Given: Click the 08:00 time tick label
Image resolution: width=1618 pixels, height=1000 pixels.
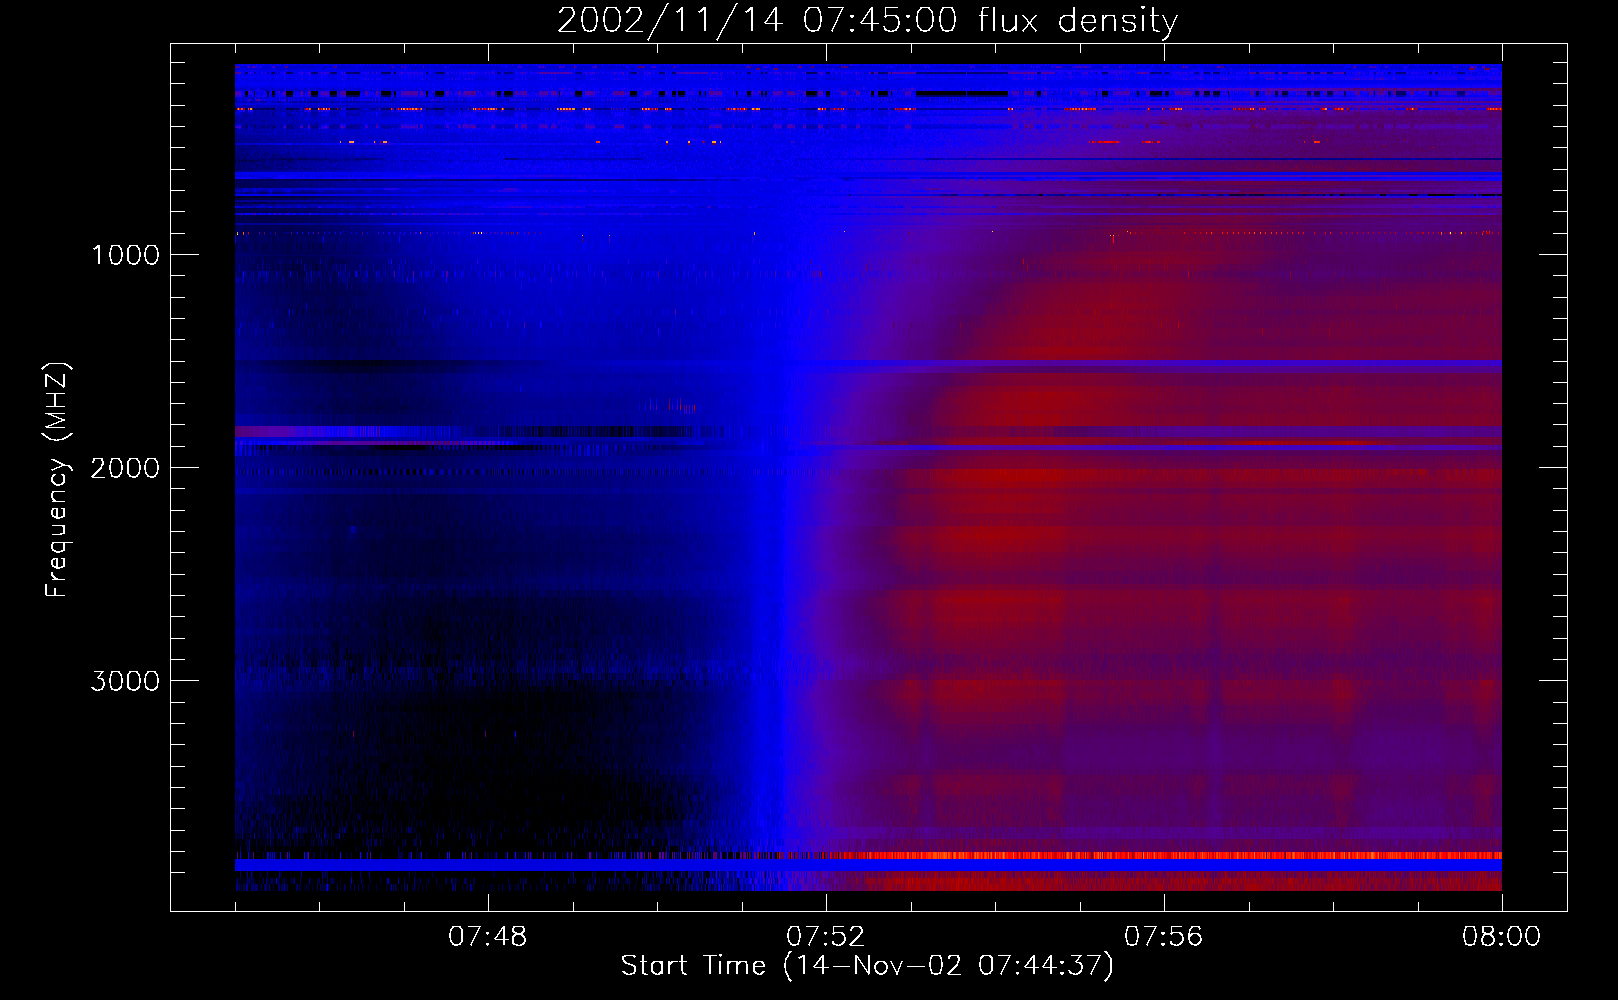Looking at the screenshot, I should [1501, 937].
